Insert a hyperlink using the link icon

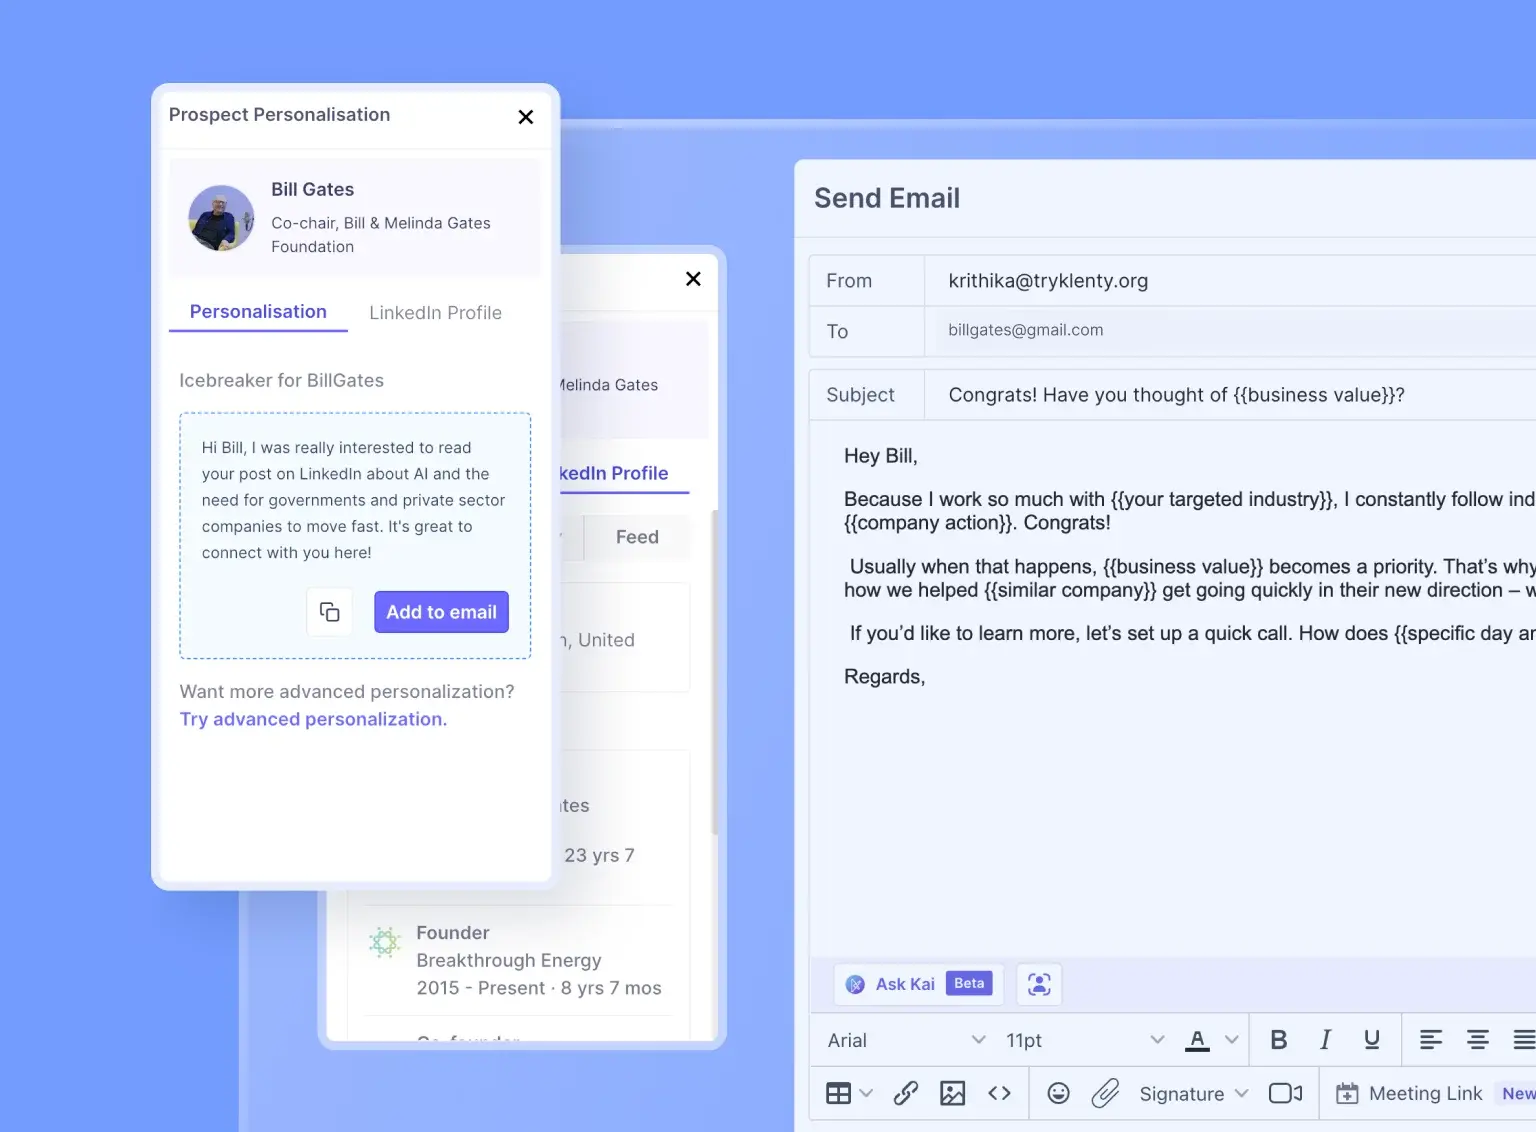coord(906,1093)
